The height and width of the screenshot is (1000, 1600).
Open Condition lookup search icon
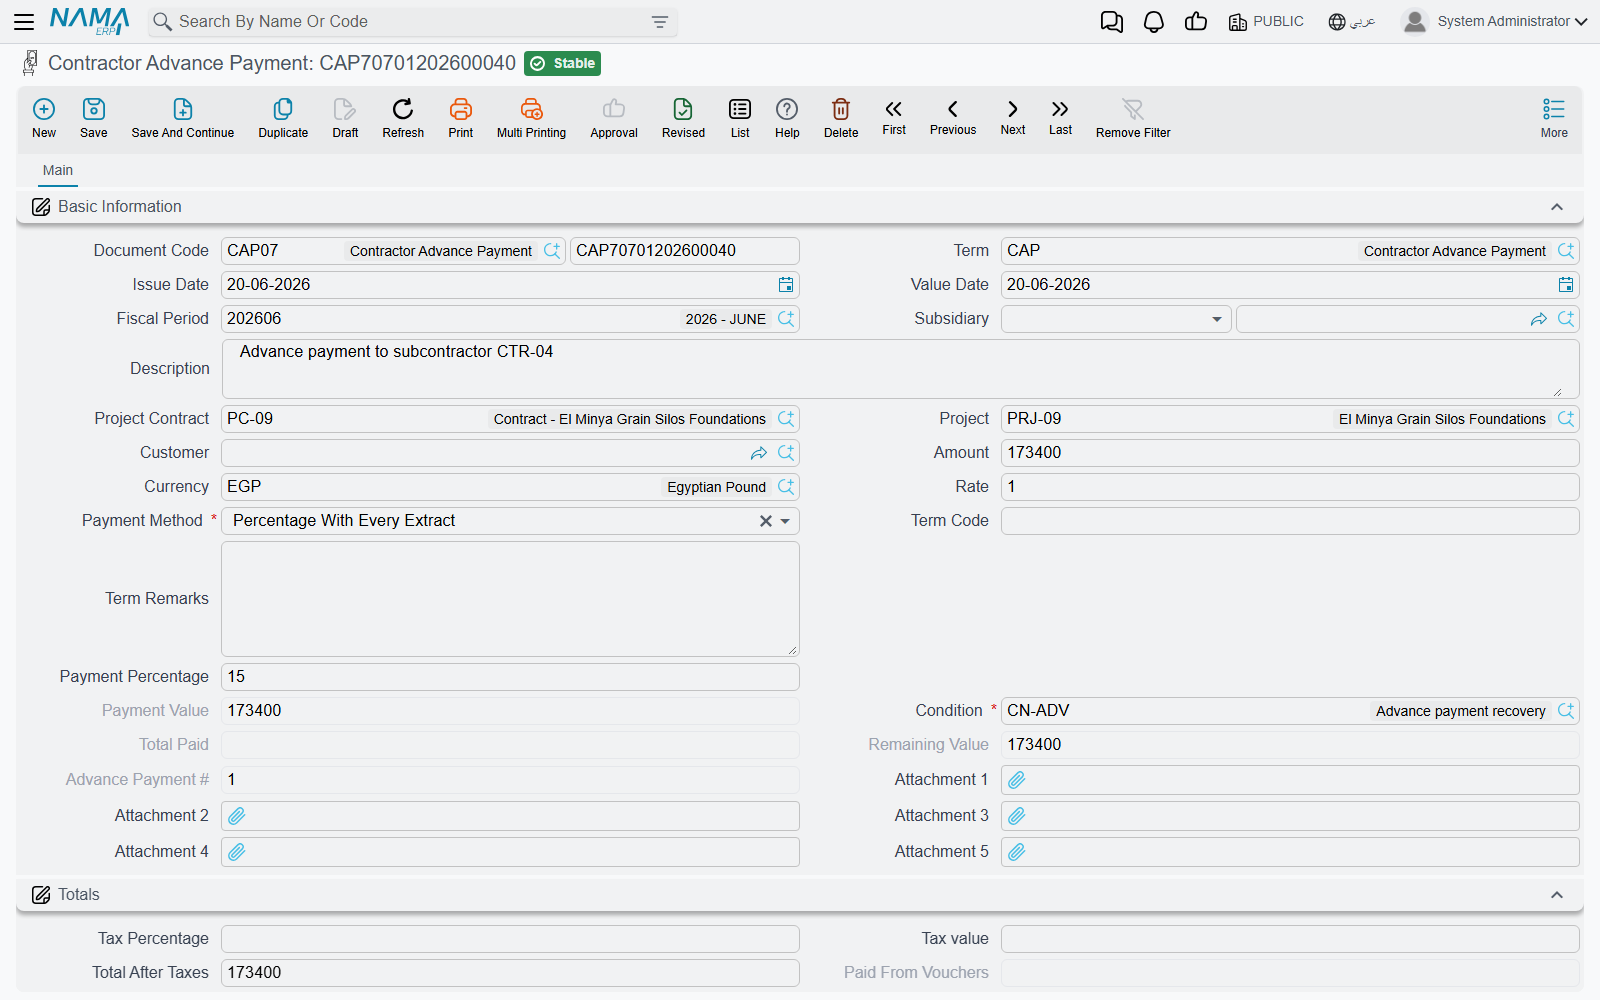(1566, 711)
